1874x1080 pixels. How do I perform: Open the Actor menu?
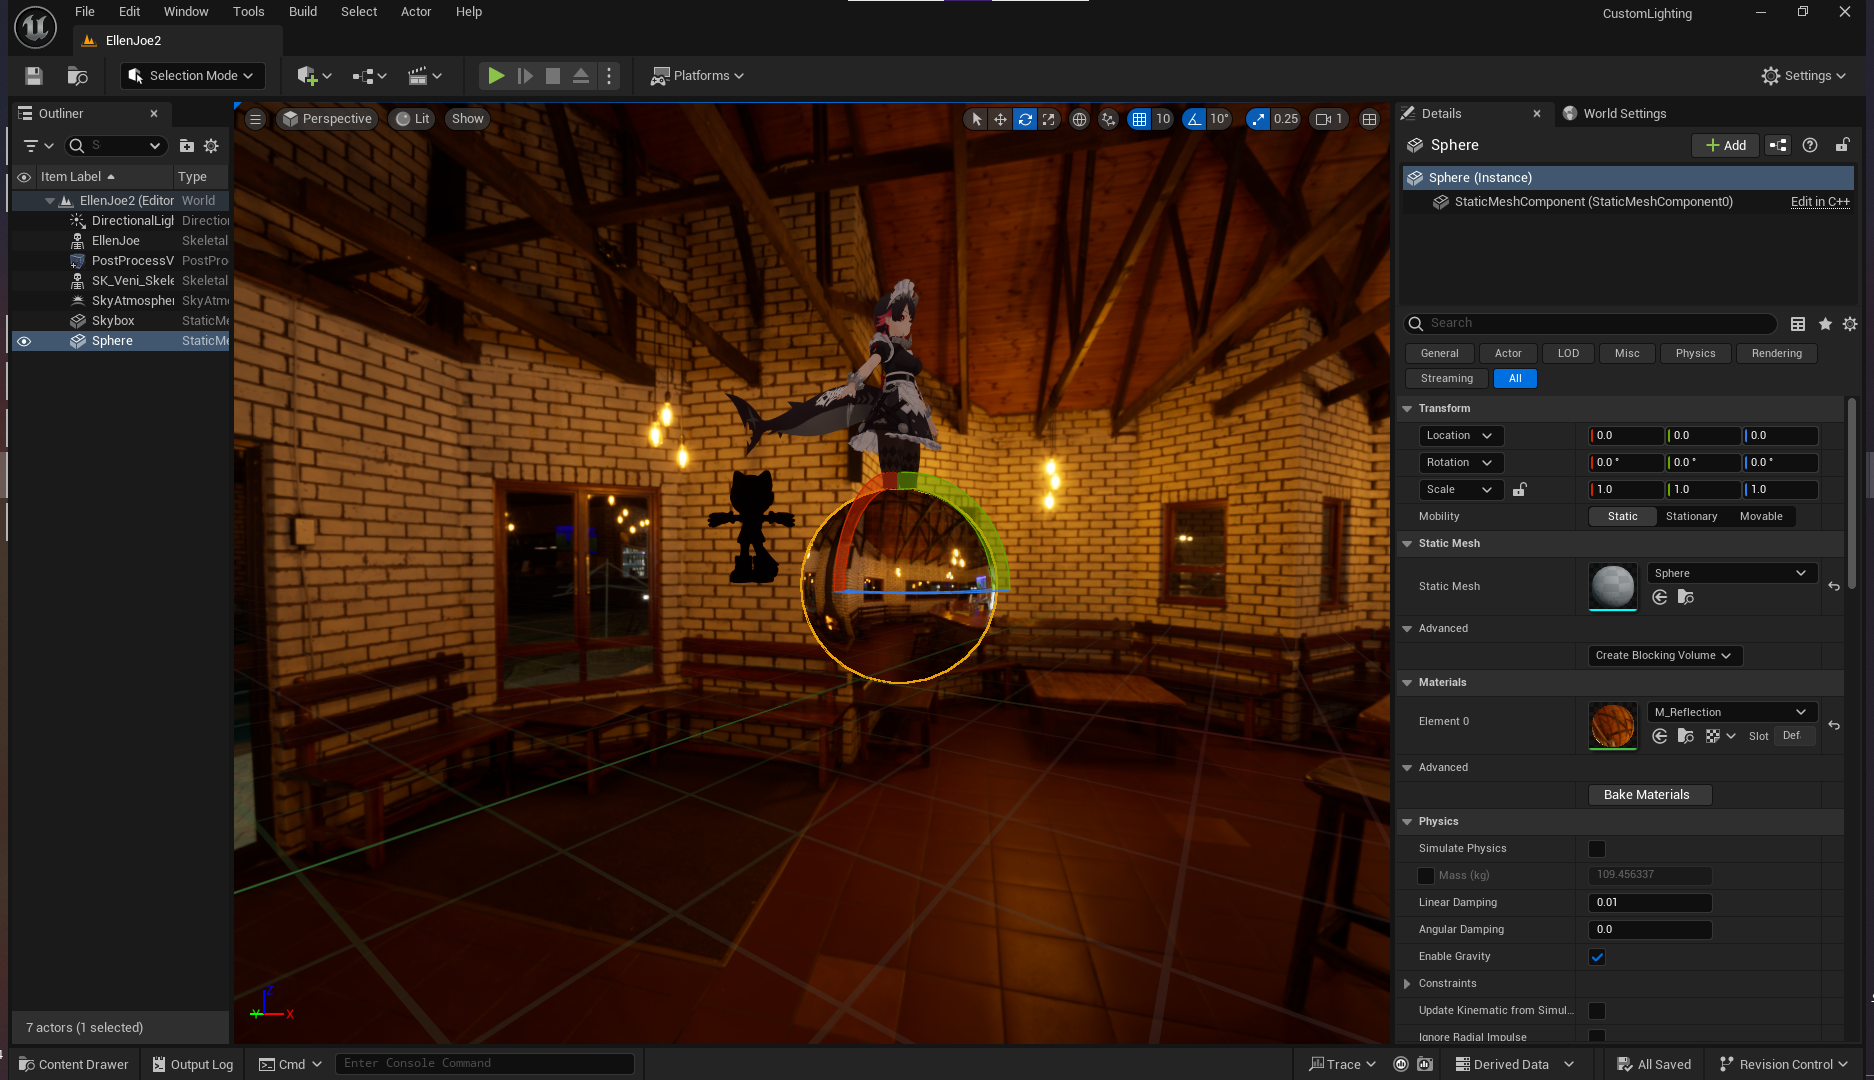coord(416,12)
